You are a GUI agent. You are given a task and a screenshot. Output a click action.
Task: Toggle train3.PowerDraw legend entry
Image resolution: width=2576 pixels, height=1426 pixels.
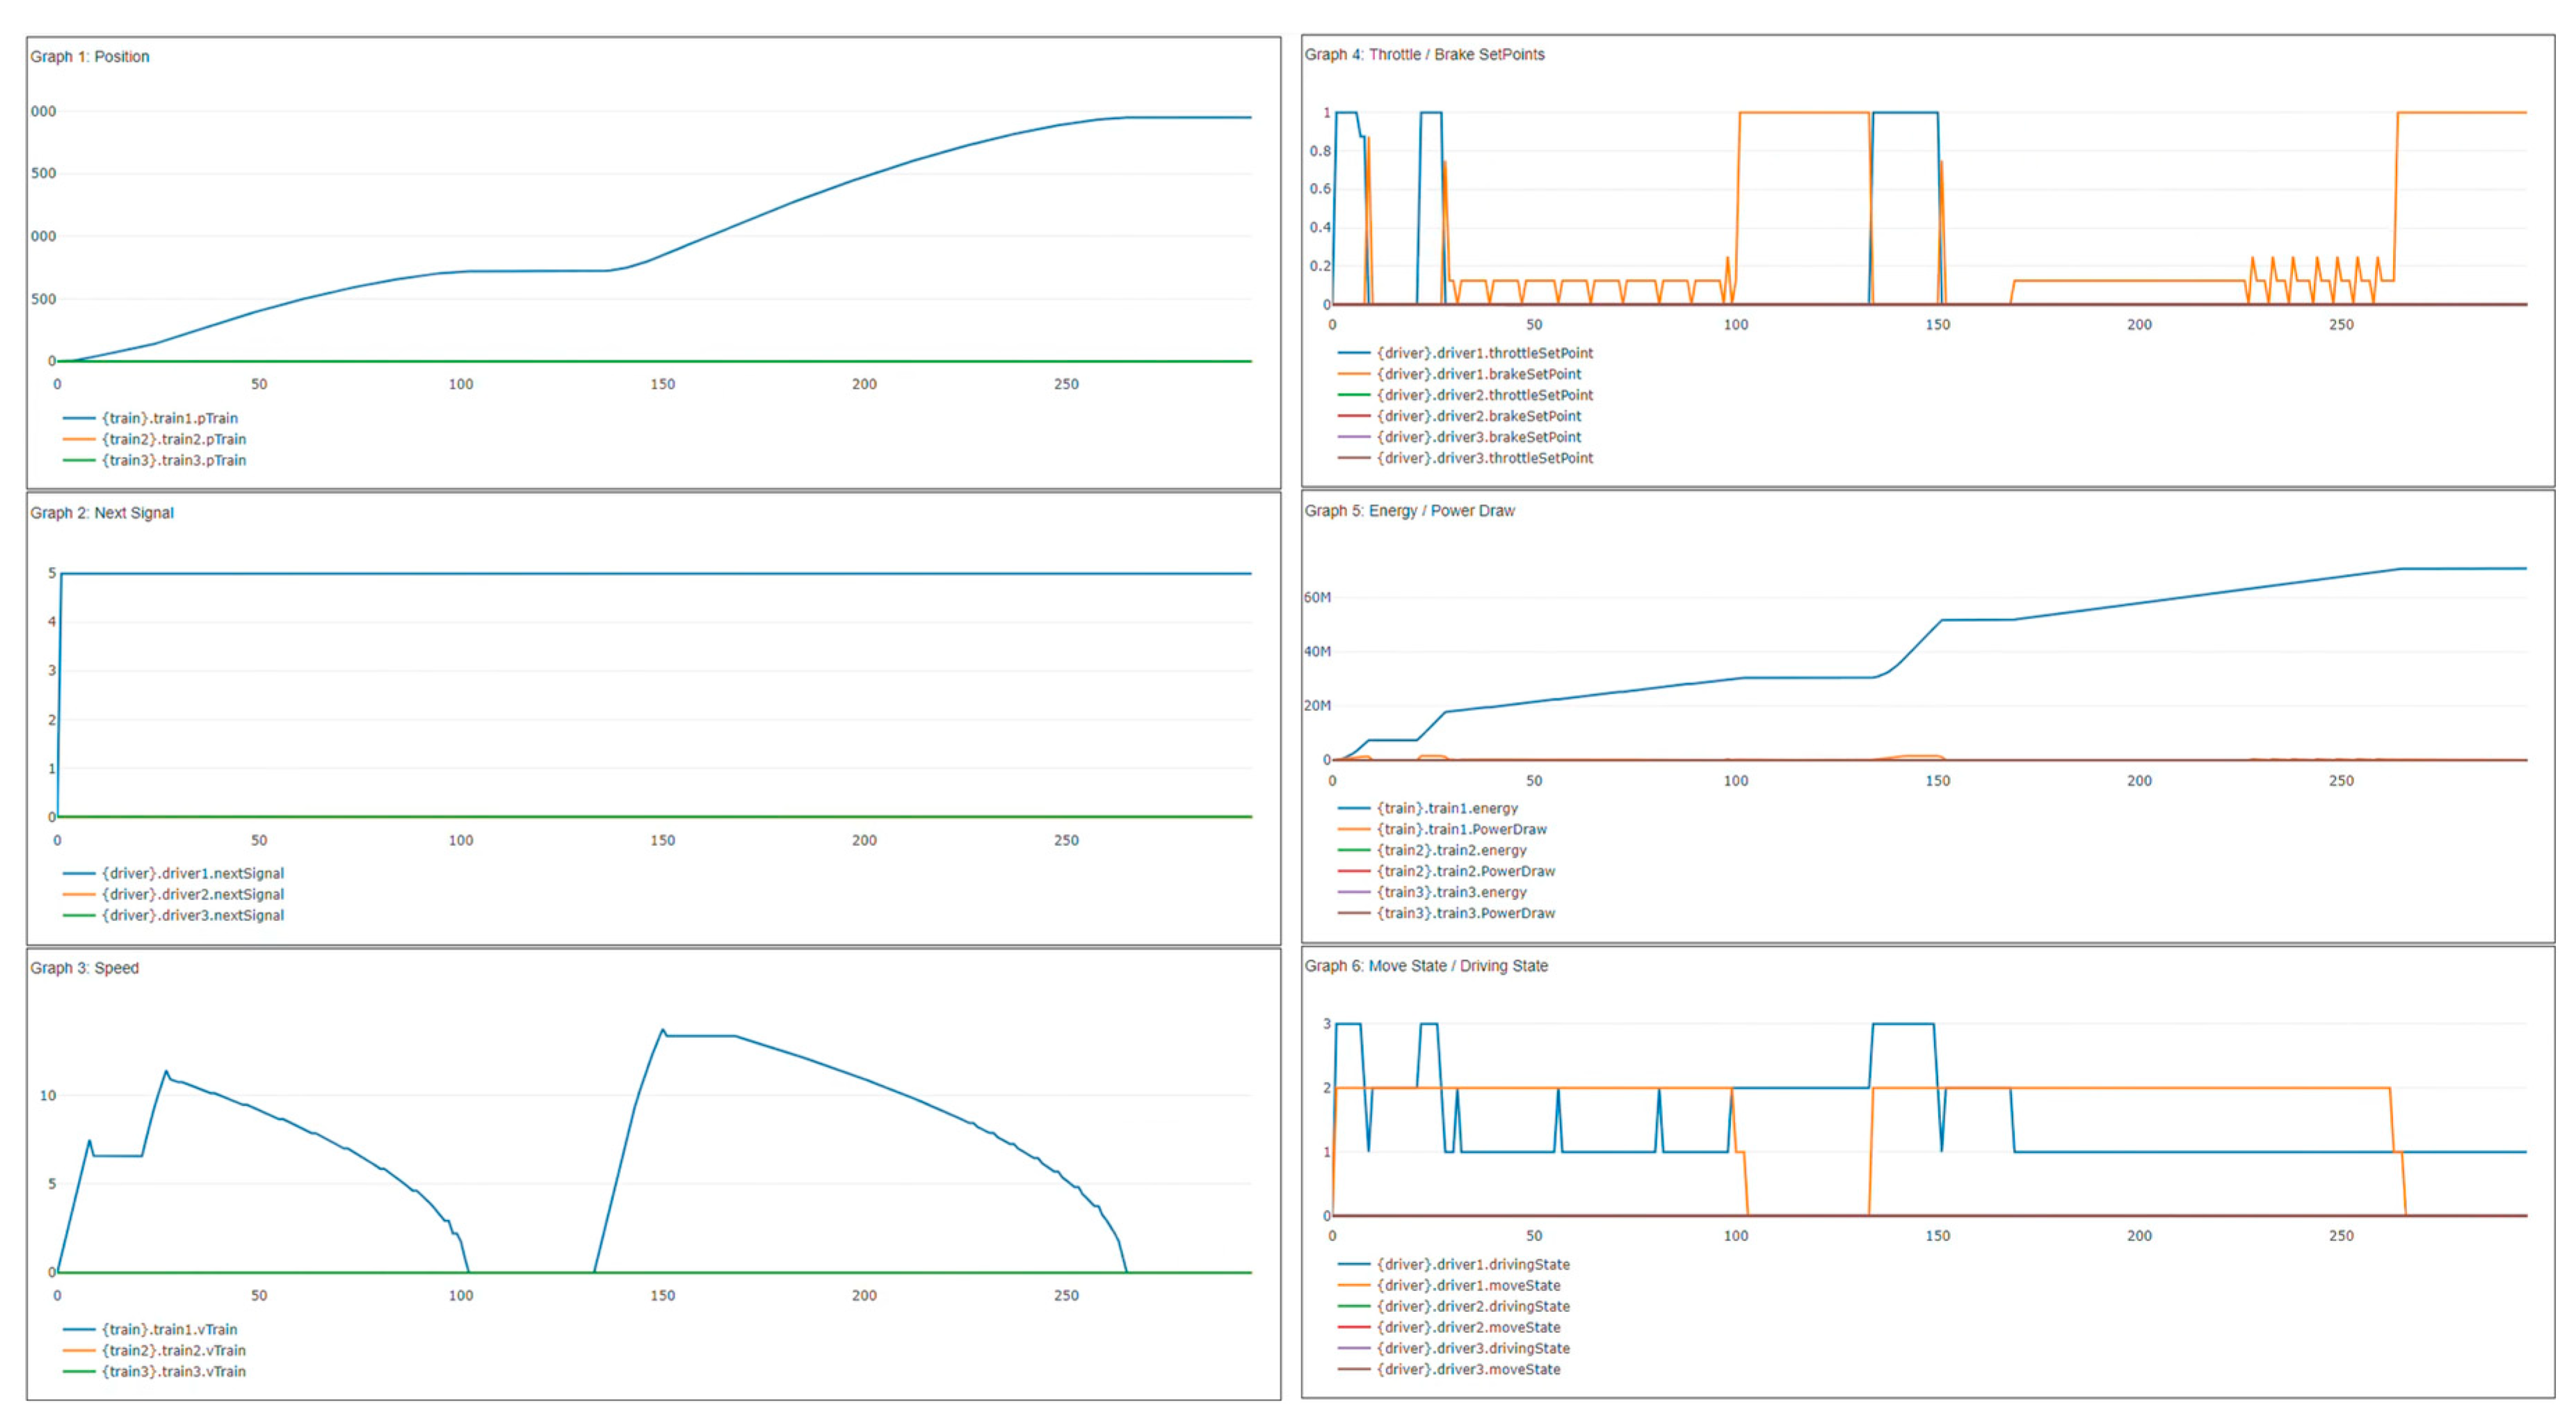click(x=1447, y=913)
